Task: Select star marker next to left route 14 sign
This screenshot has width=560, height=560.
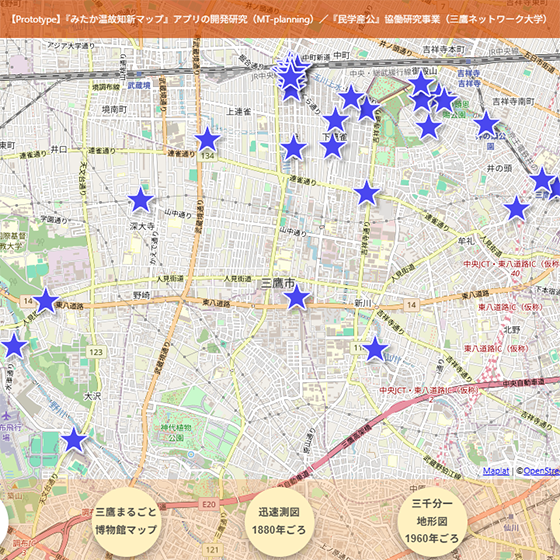Action: tap(46, 301)
